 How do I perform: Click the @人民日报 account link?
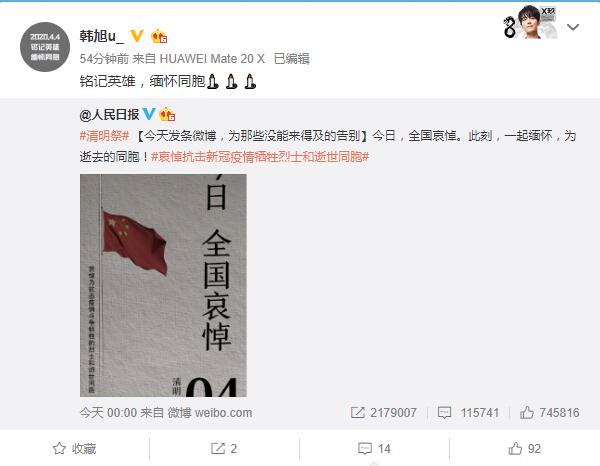[109, 114]
